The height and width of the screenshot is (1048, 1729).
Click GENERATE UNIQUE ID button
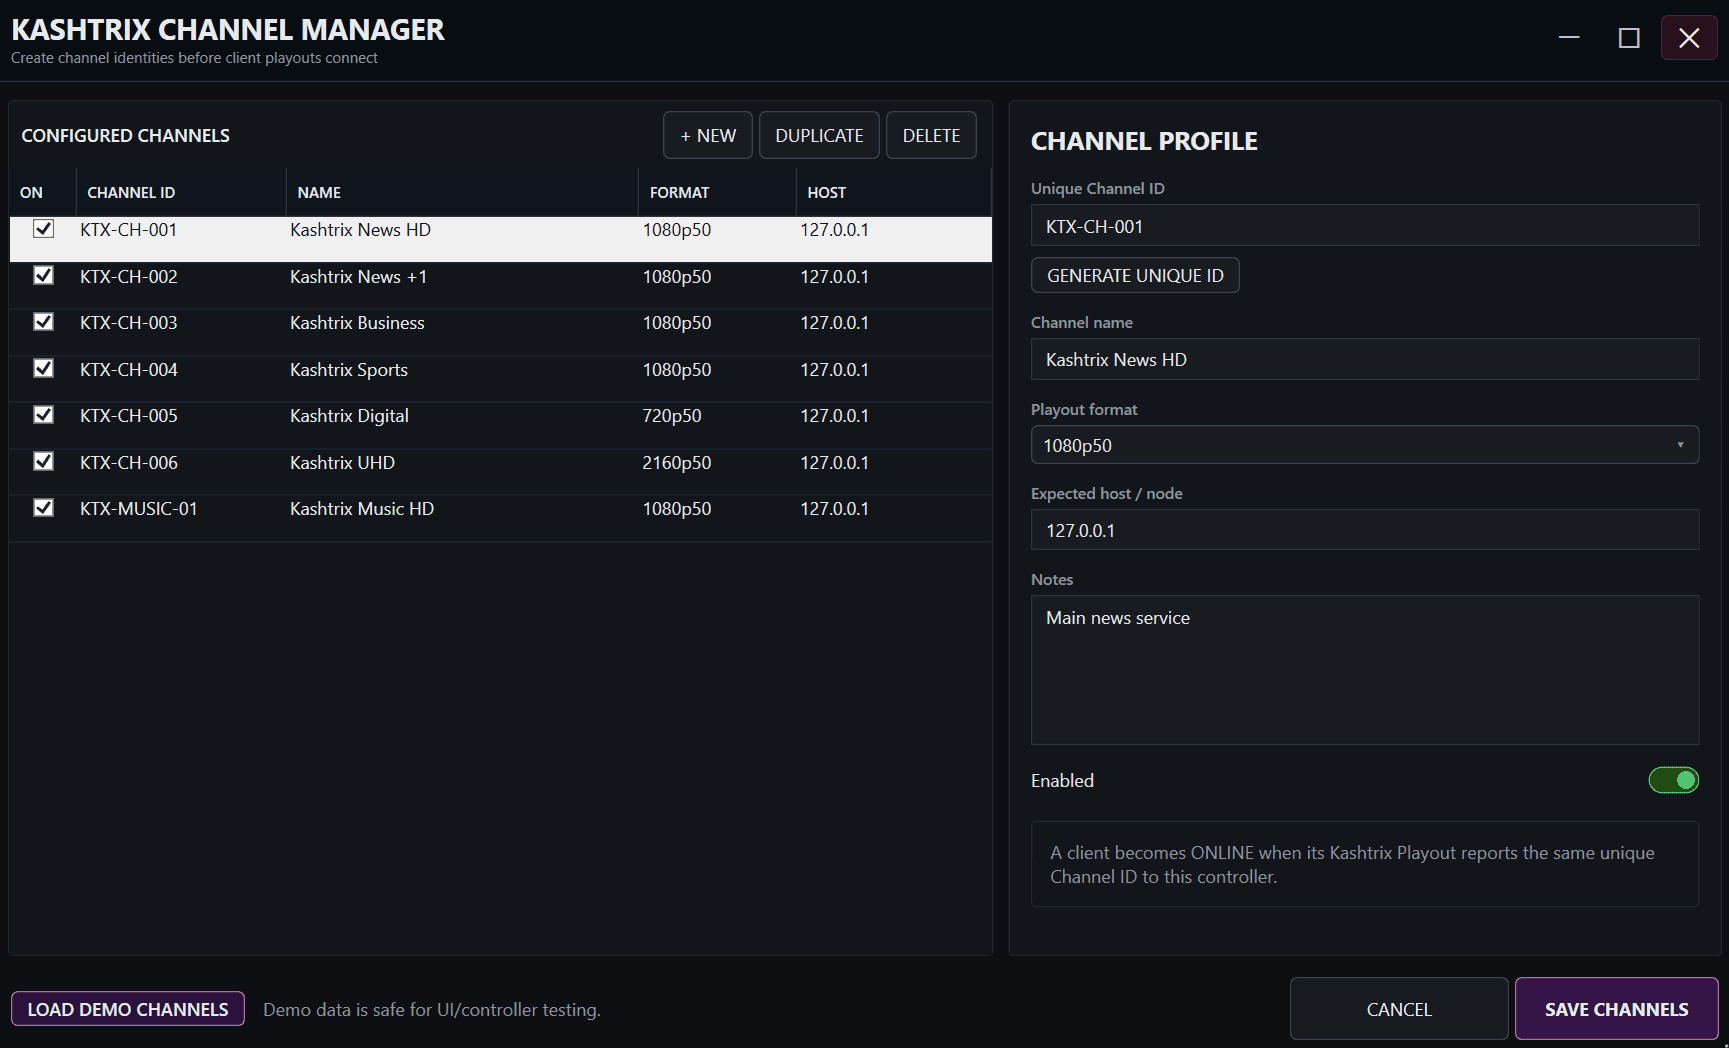tap(1135, 275)
